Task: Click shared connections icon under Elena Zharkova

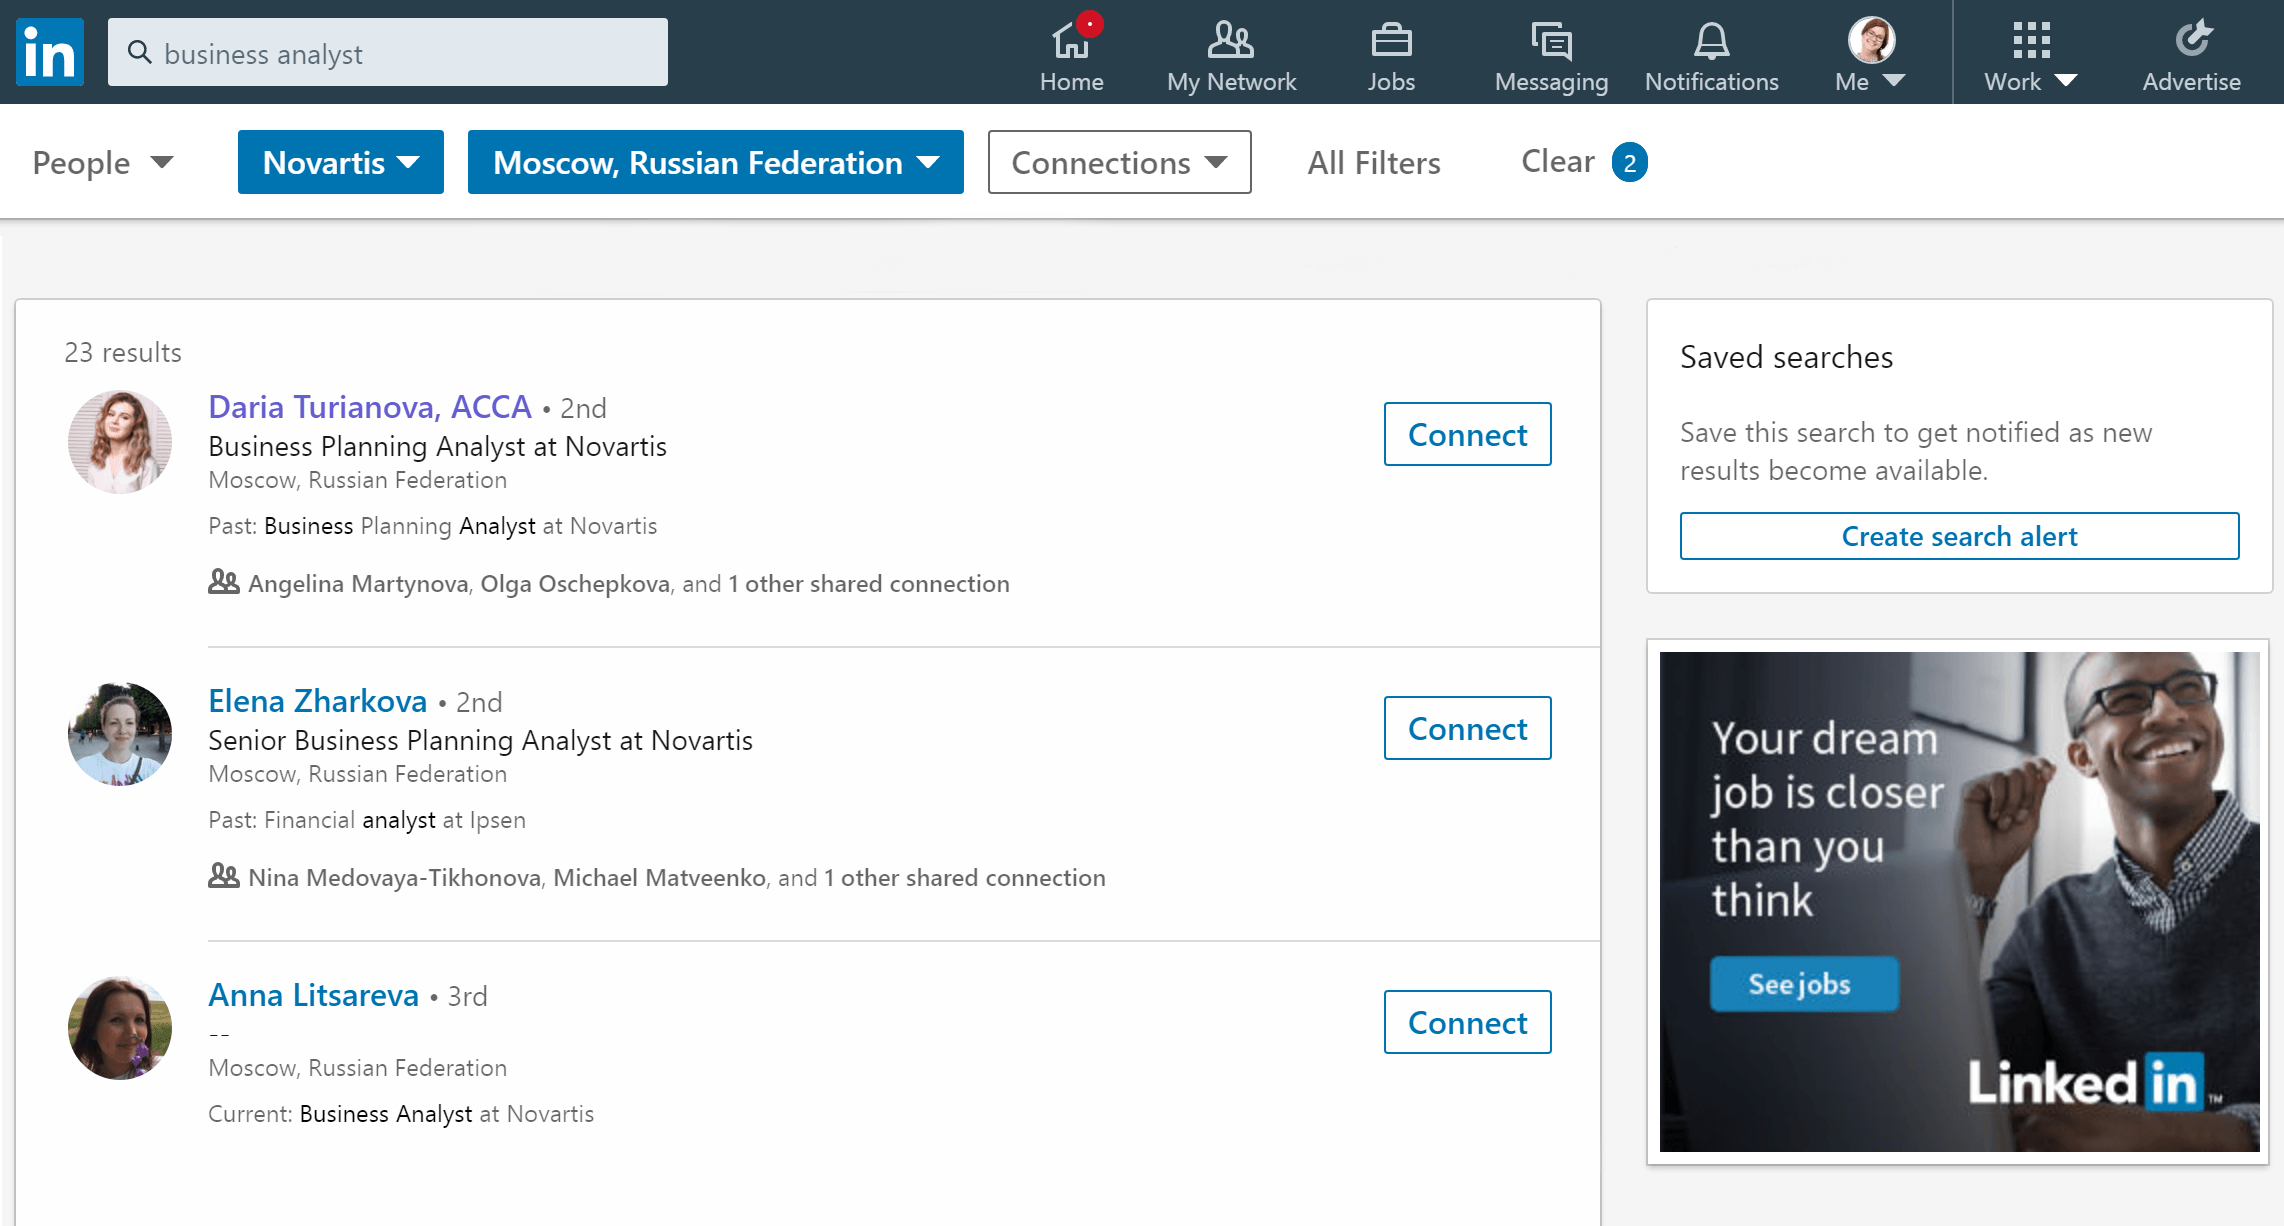Action: click(x=224, y=875)
